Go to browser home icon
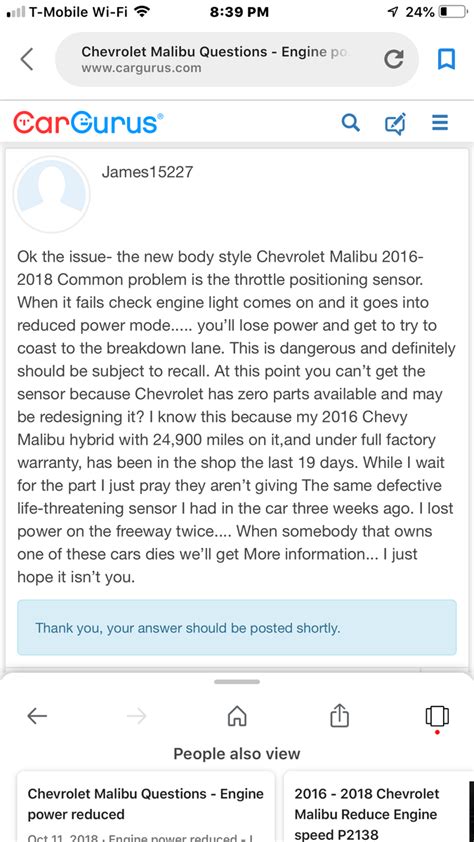Image resolution: width=474 pixels, height=842 pixels. [237, 715]
